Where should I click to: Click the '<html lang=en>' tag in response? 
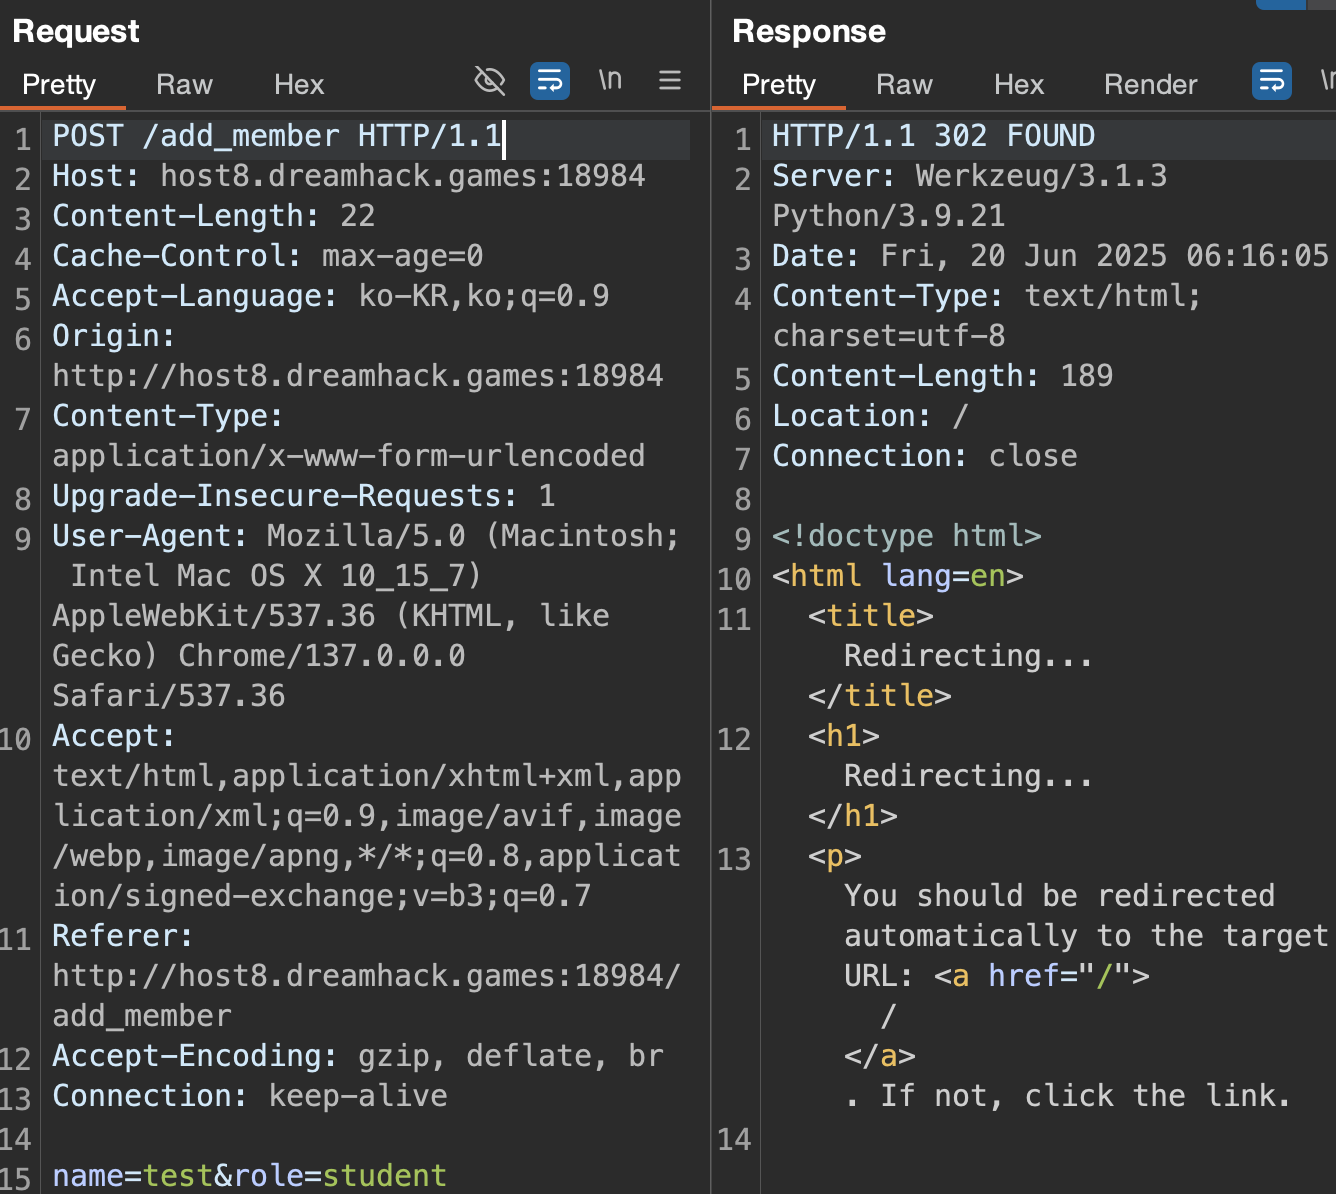pyautogui.click(x=898, y=576)
